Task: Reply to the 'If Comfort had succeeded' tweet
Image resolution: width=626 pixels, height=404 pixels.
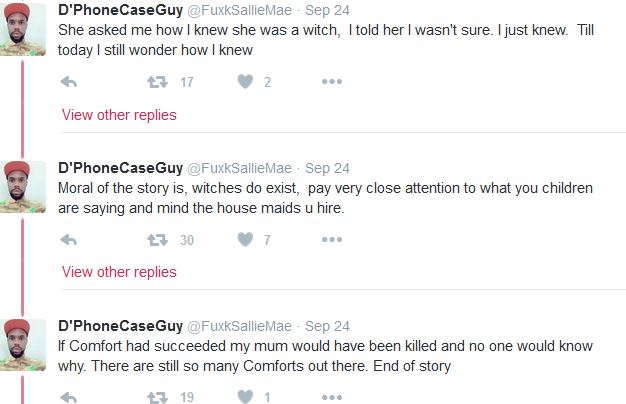Action: [x=69, y=397]
